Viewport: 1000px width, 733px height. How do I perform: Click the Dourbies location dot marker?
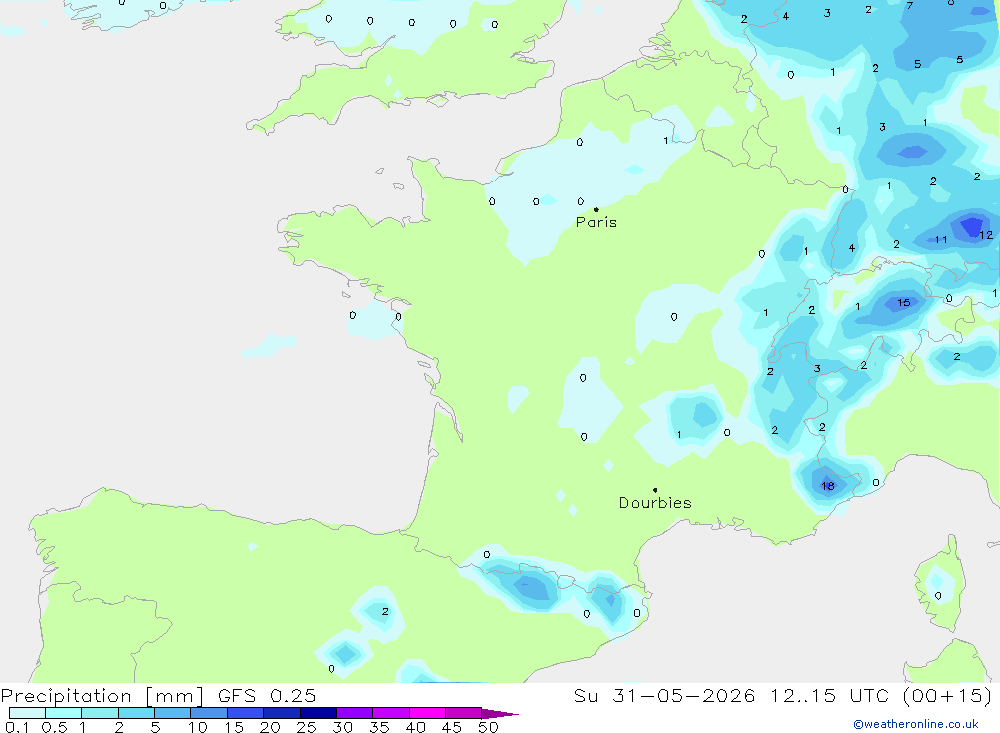[655, 490]
